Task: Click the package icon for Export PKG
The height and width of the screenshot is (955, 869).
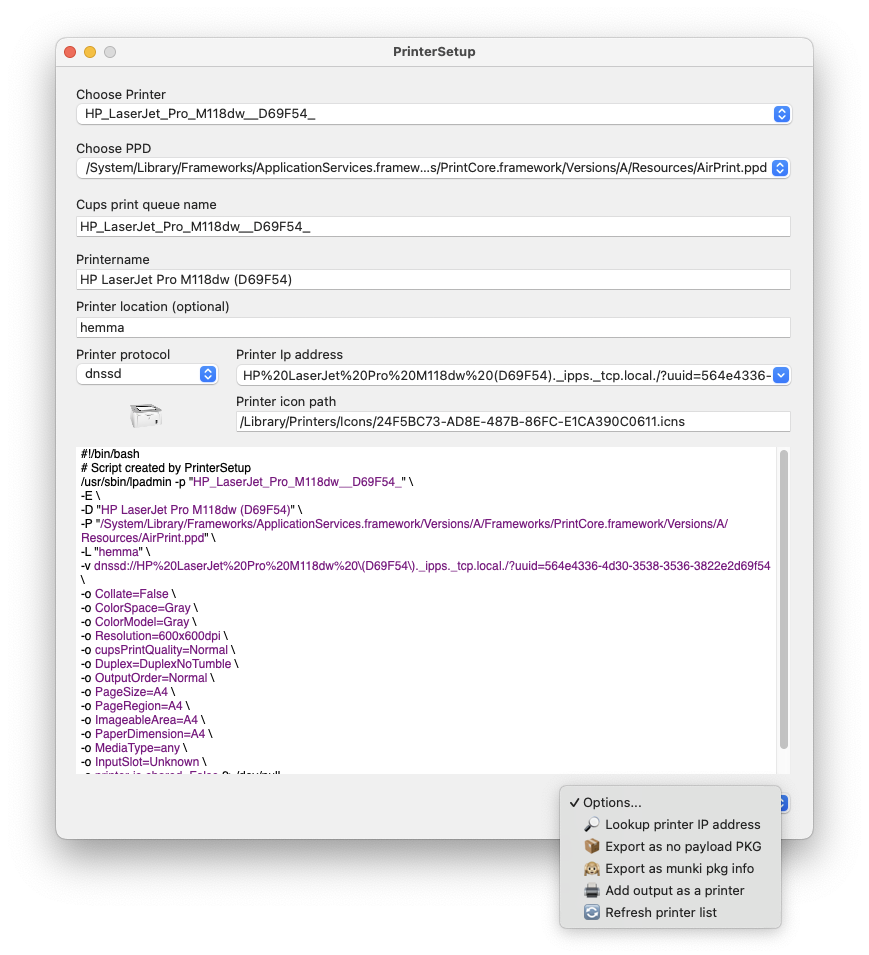Action: [x=591, y=847]
